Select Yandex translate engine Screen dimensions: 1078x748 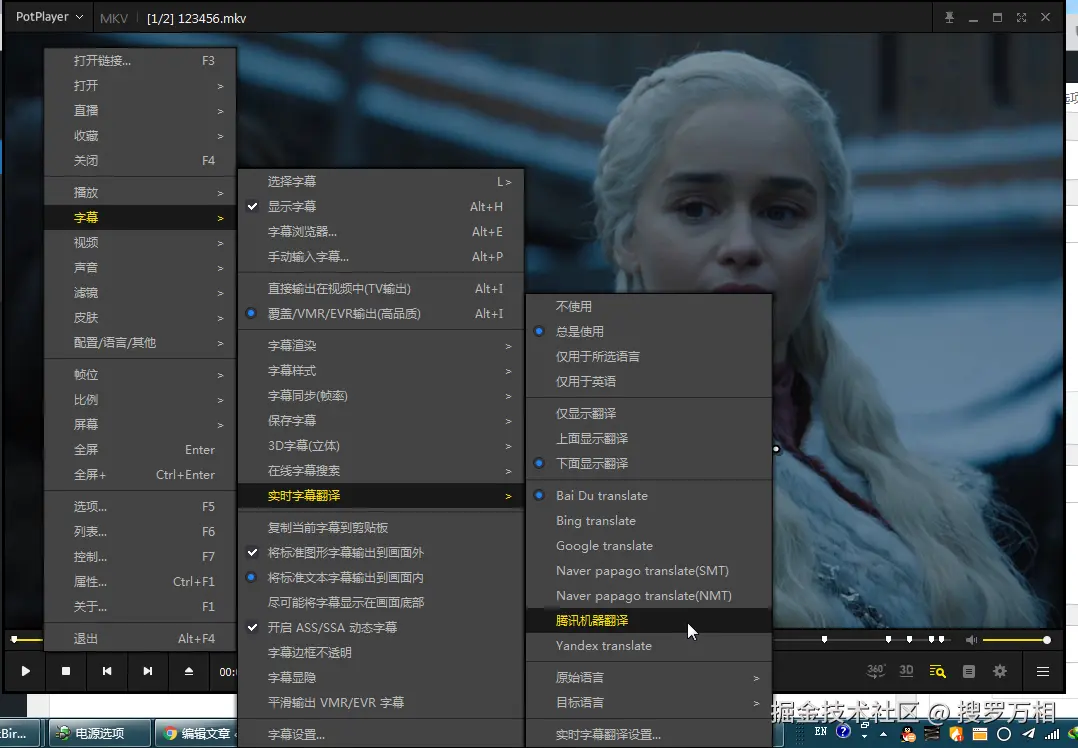(648, 646)
